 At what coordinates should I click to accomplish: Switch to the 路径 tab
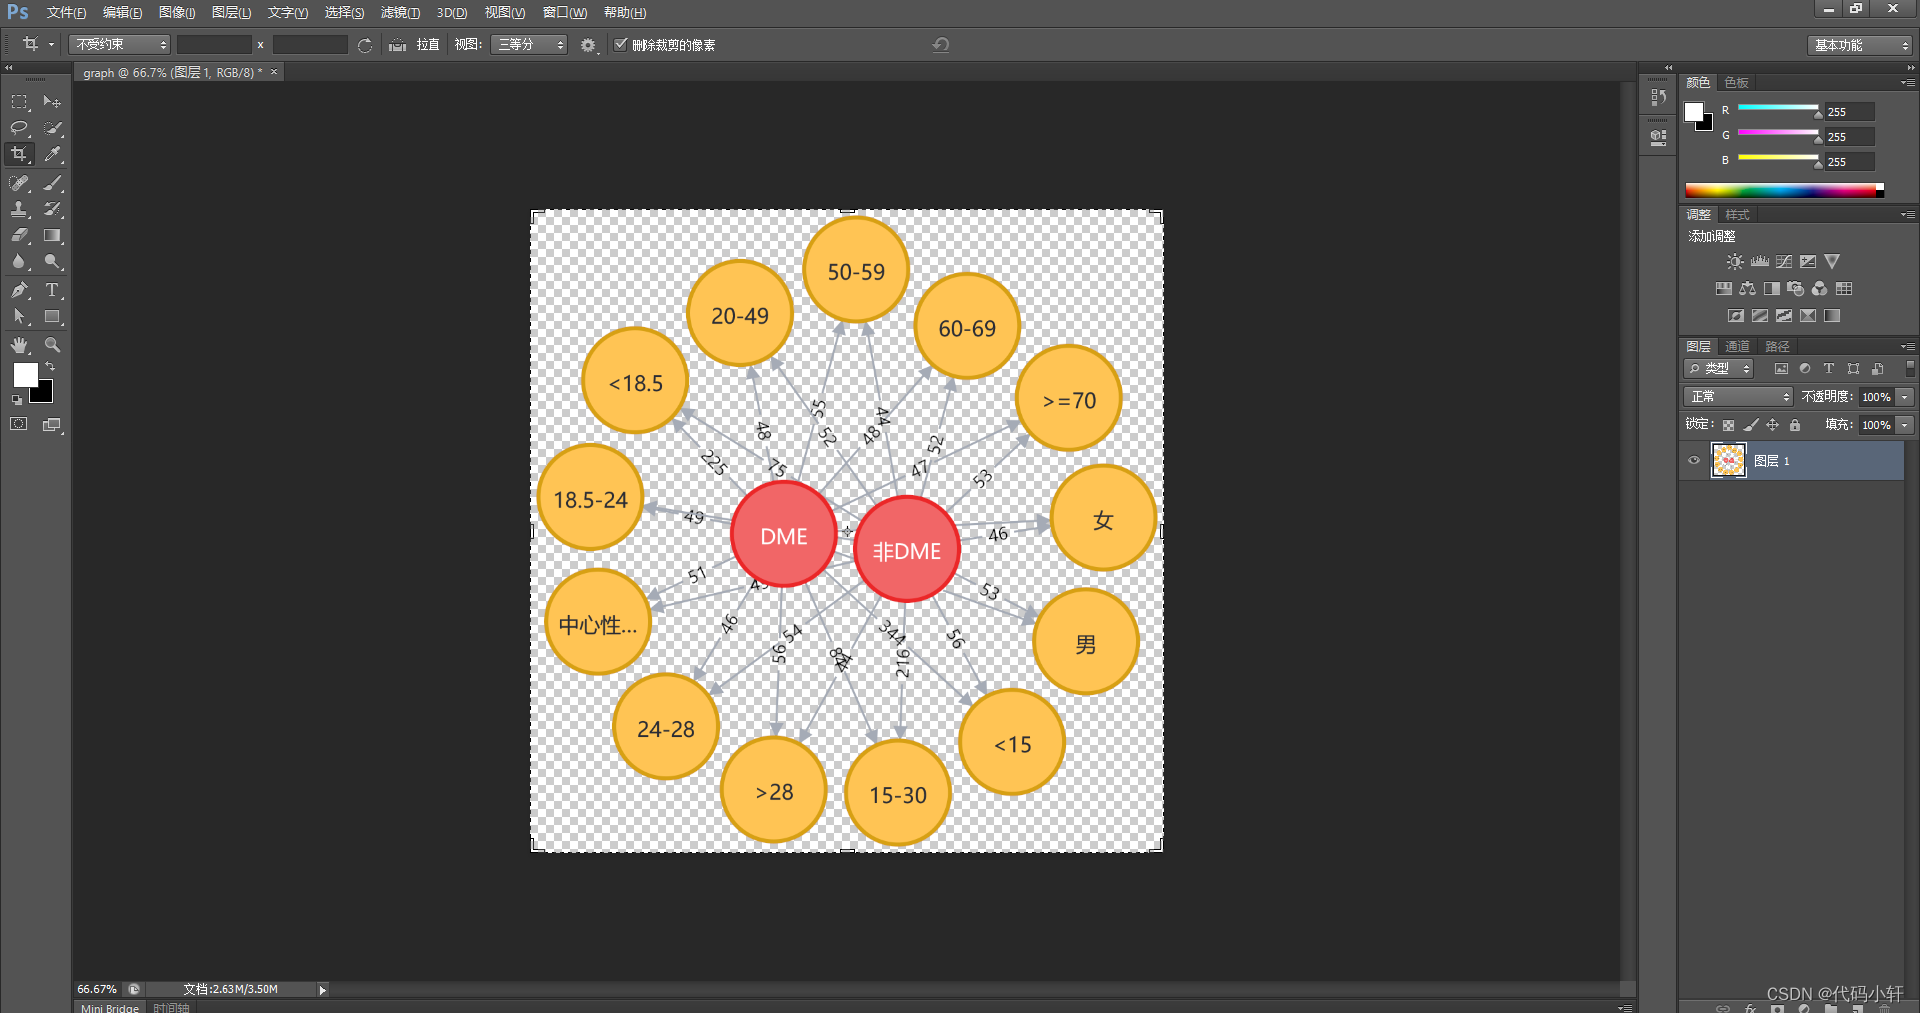(x=1777, y=346)
